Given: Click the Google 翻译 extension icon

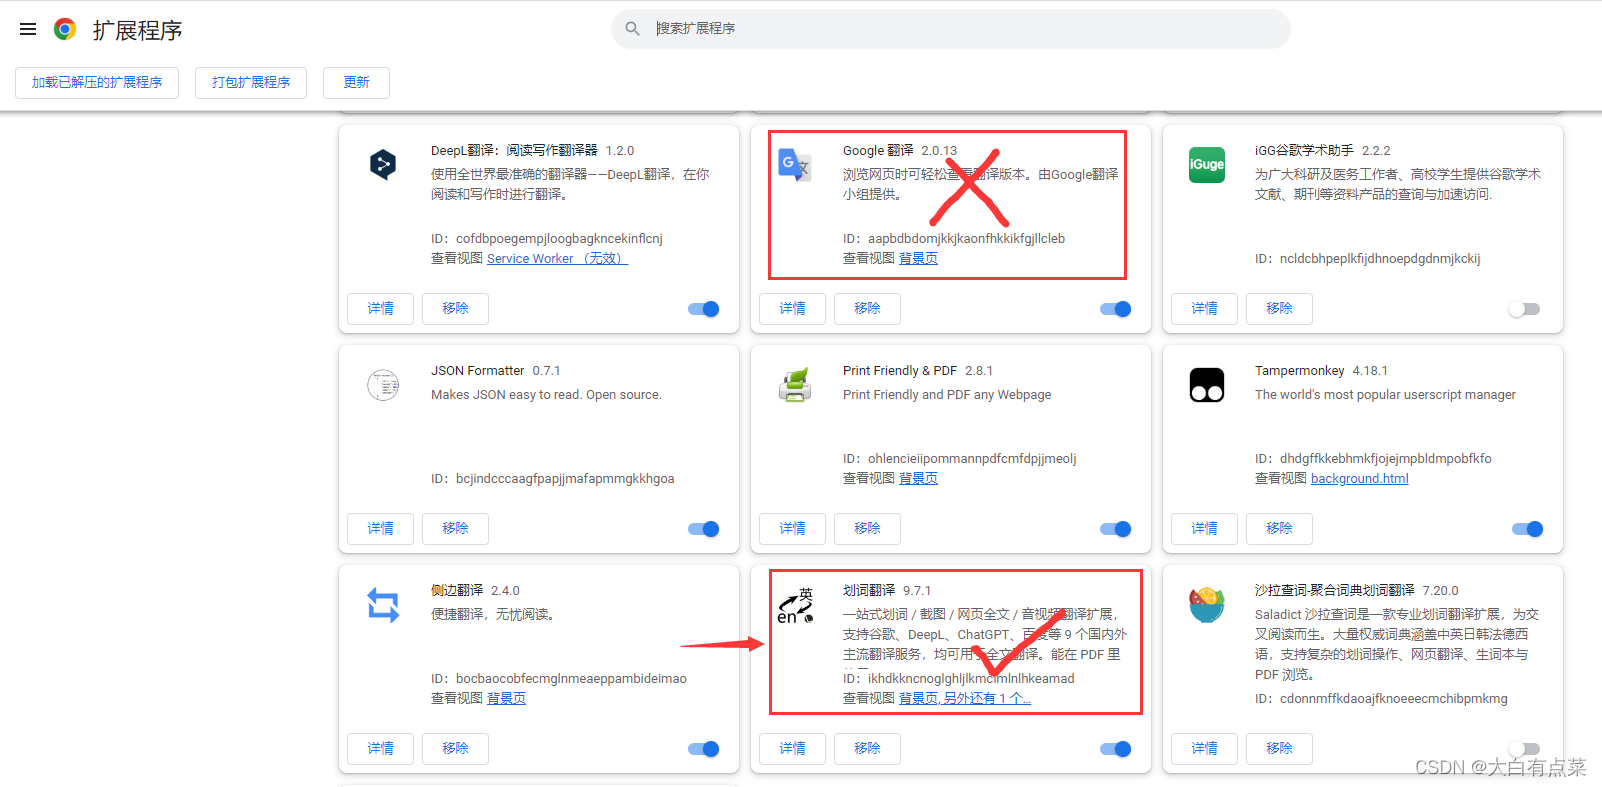Looking at the screenshot, I should click(x=795, y=164).
